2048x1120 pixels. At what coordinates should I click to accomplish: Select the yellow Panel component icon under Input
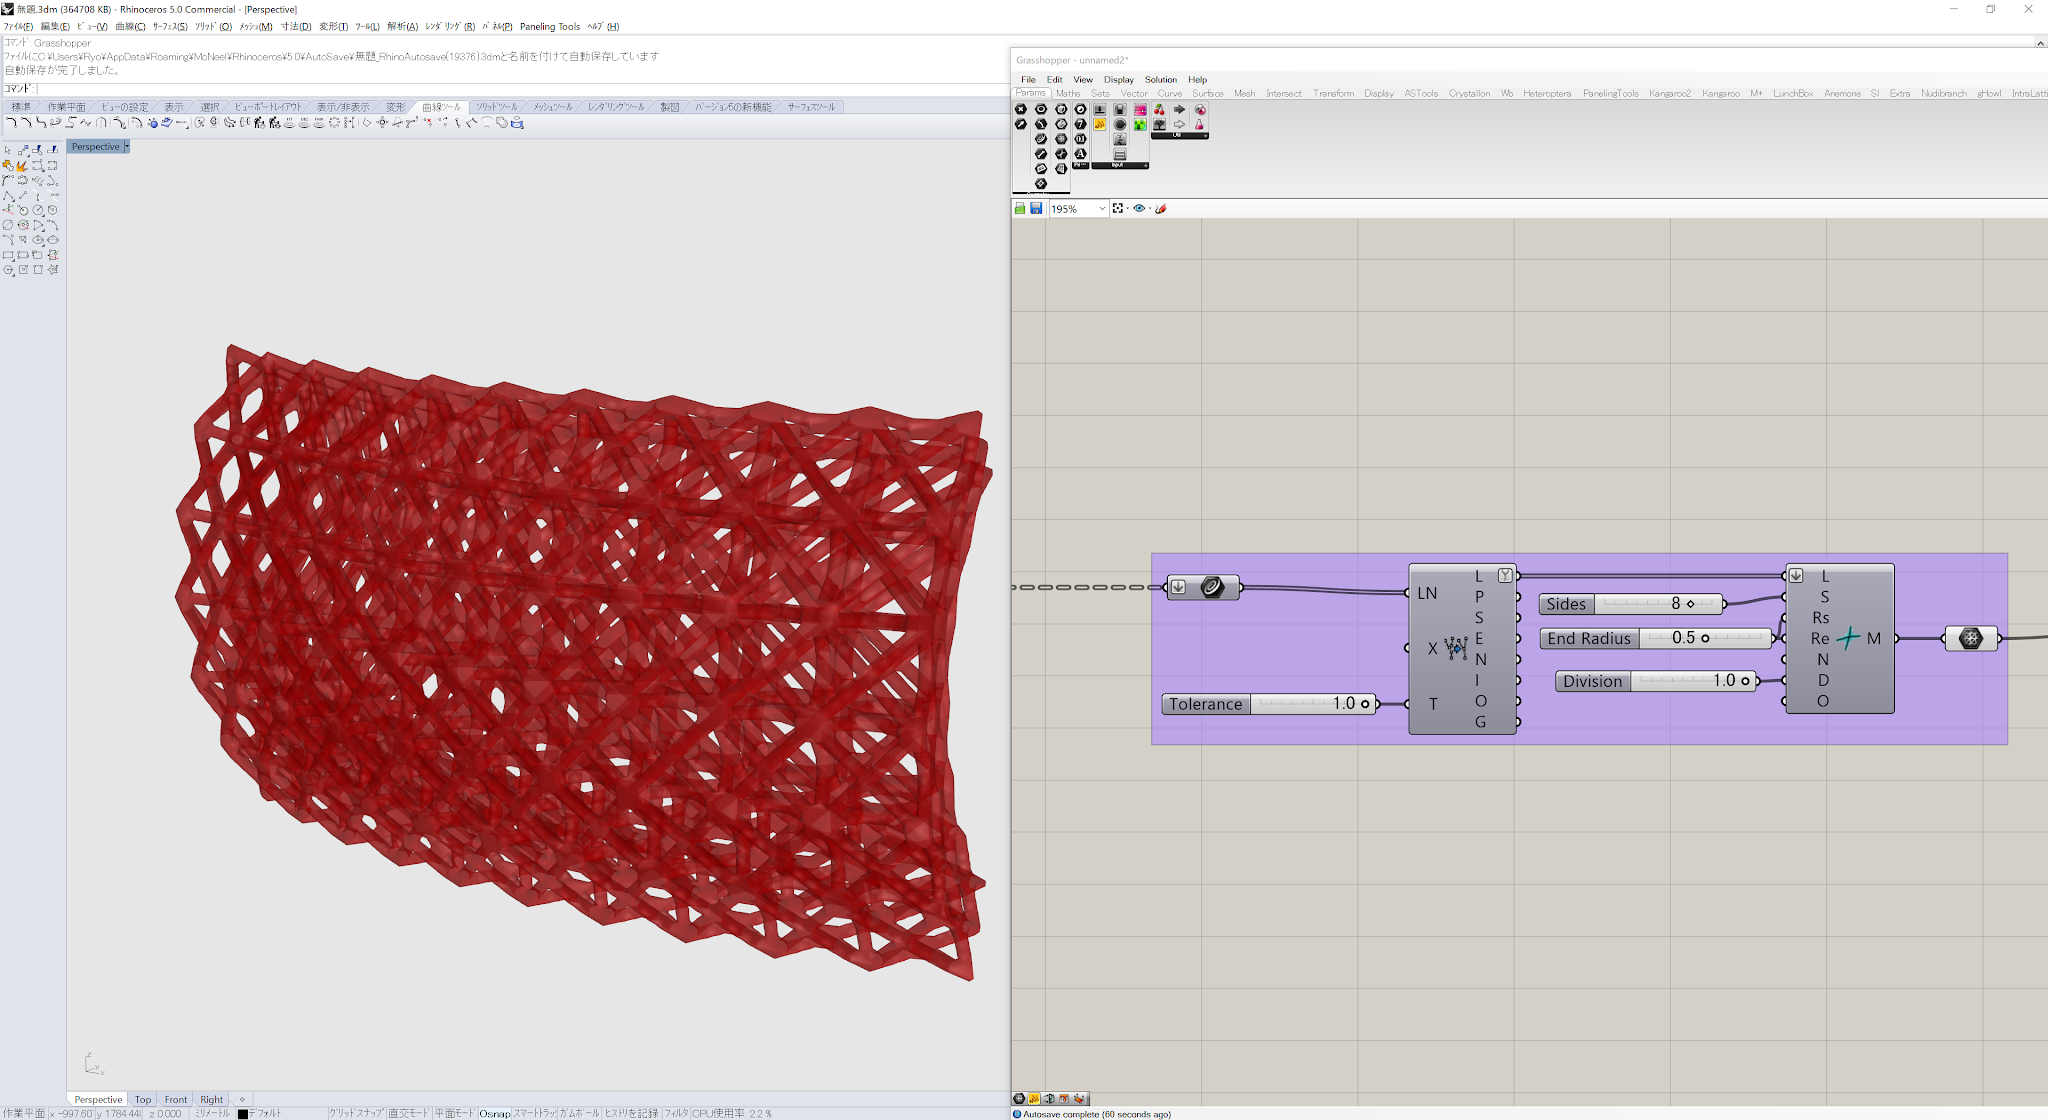tap(1100, 124)
